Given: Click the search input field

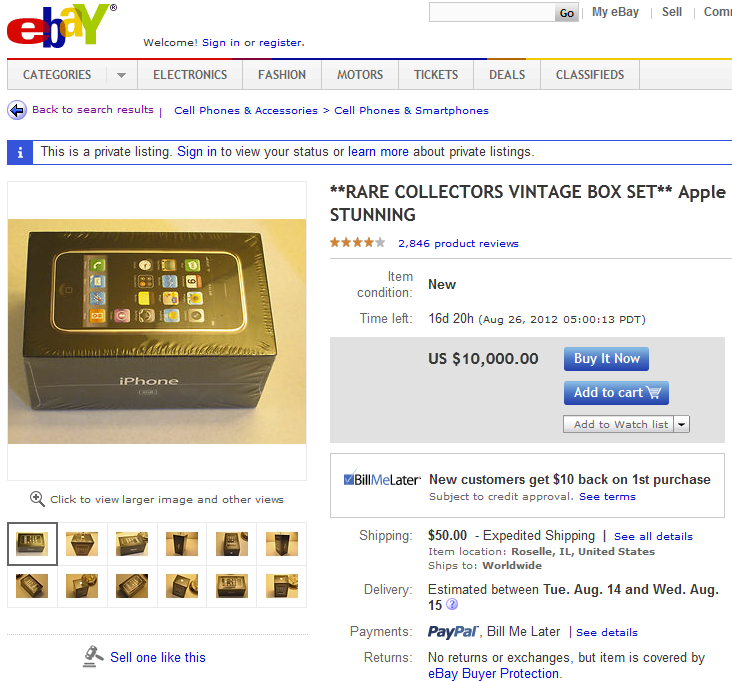Looking at the screenshot, I should [x=492, y=12].
